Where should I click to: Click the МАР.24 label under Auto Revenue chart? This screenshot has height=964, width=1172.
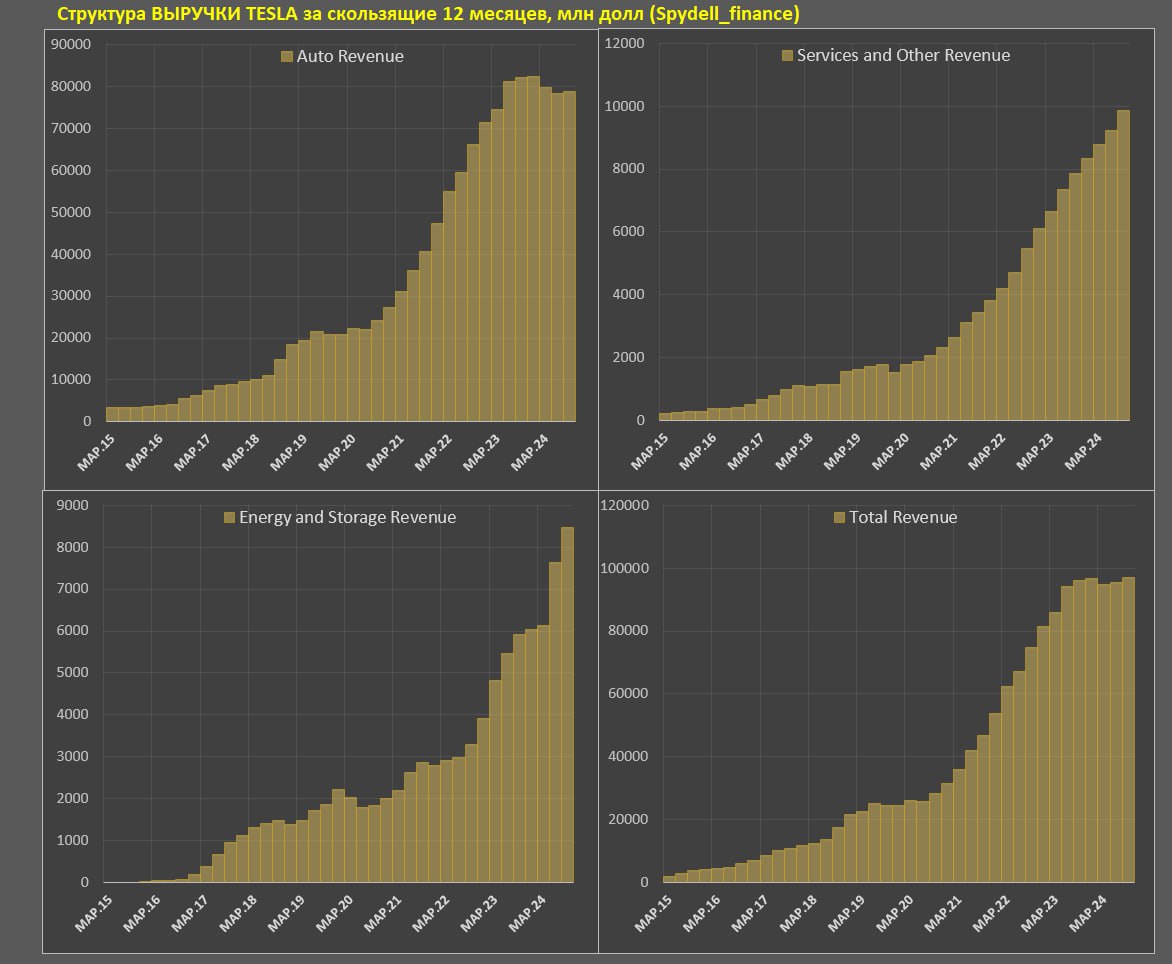(530, 452)
